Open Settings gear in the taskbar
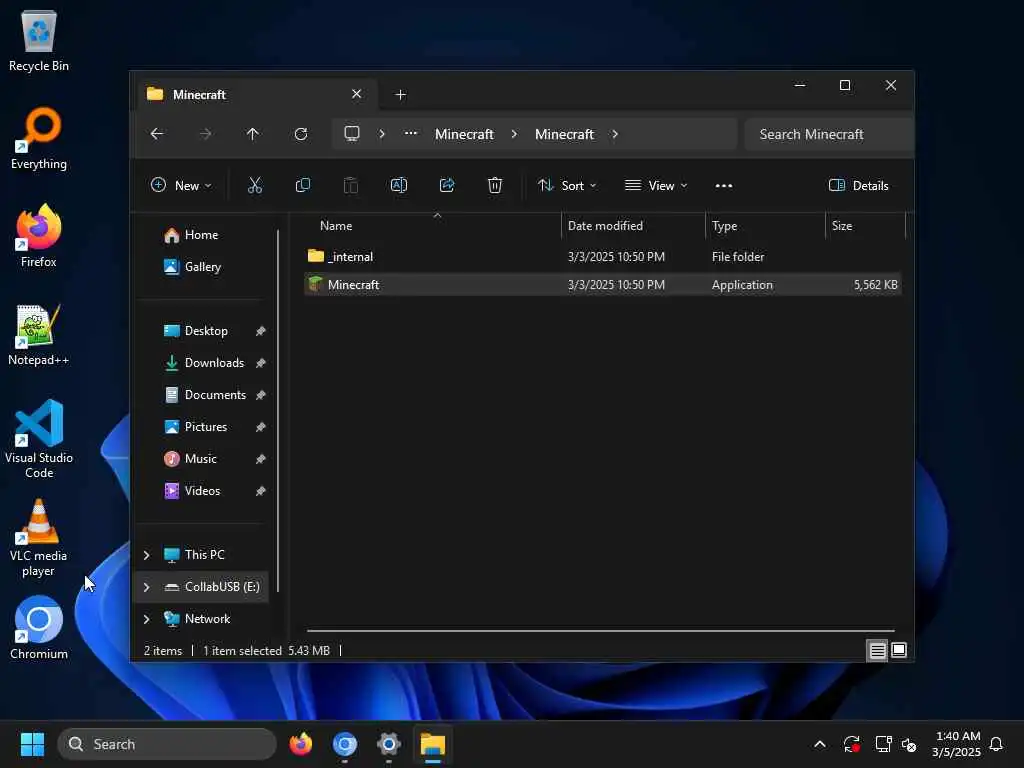The image size is (1024, 768). point(389,744)
